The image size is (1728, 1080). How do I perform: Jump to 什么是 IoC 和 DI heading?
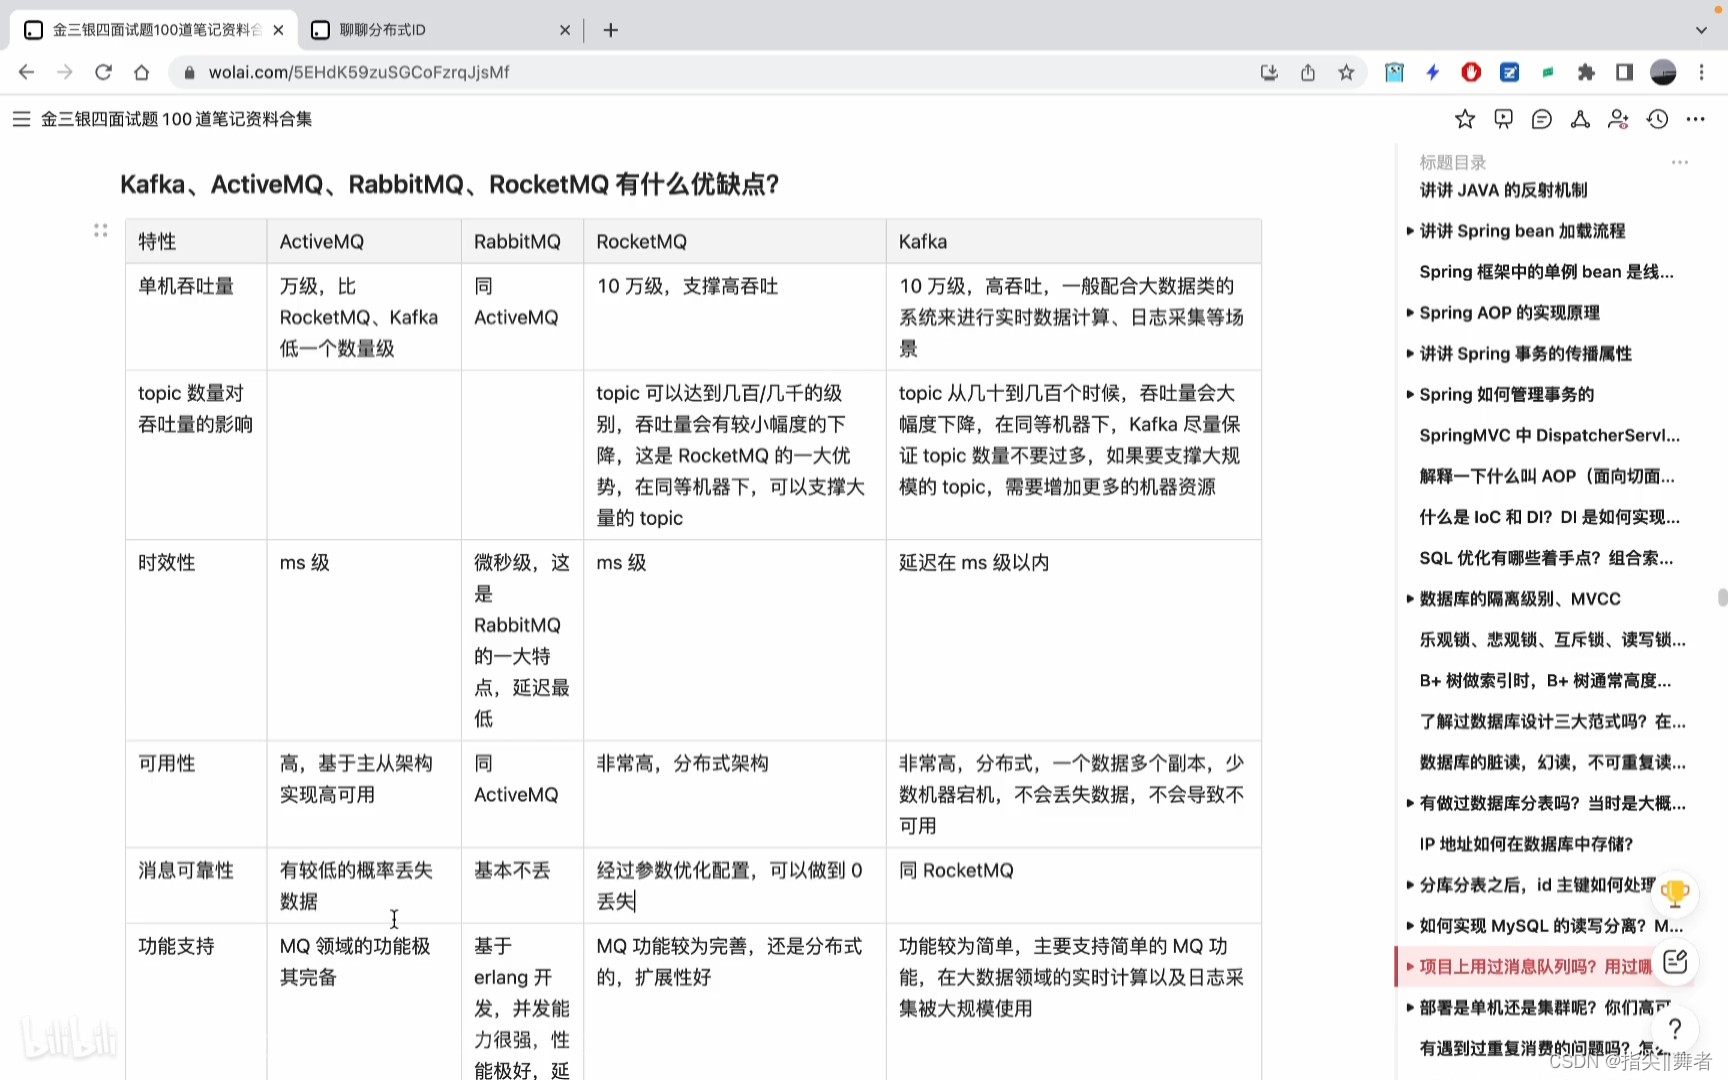point(1549,517)
